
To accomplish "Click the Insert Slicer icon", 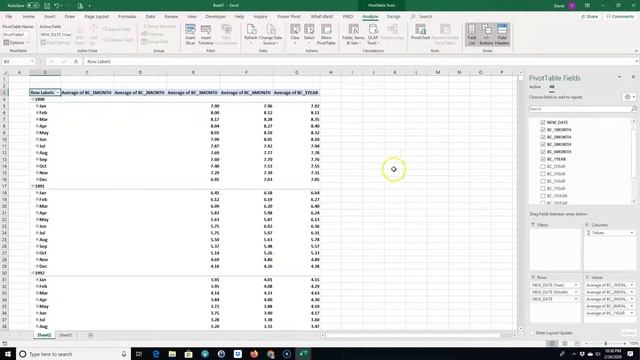I will pos(190,34).
